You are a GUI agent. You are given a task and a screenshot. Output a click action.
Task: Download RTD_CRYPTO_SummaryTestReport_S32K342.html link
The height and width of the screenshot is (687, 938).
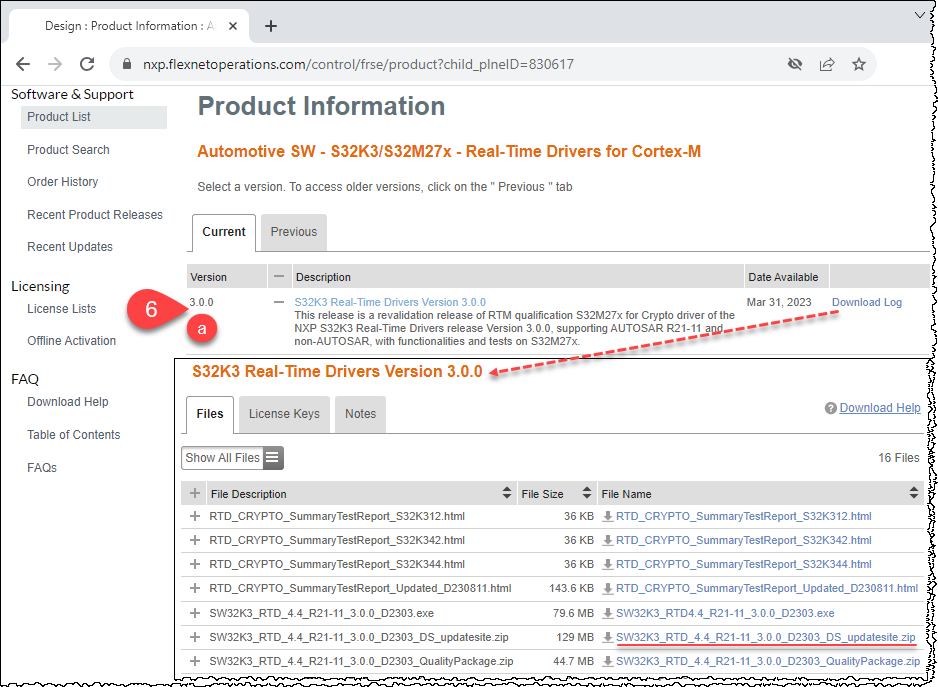click(744, 540)
